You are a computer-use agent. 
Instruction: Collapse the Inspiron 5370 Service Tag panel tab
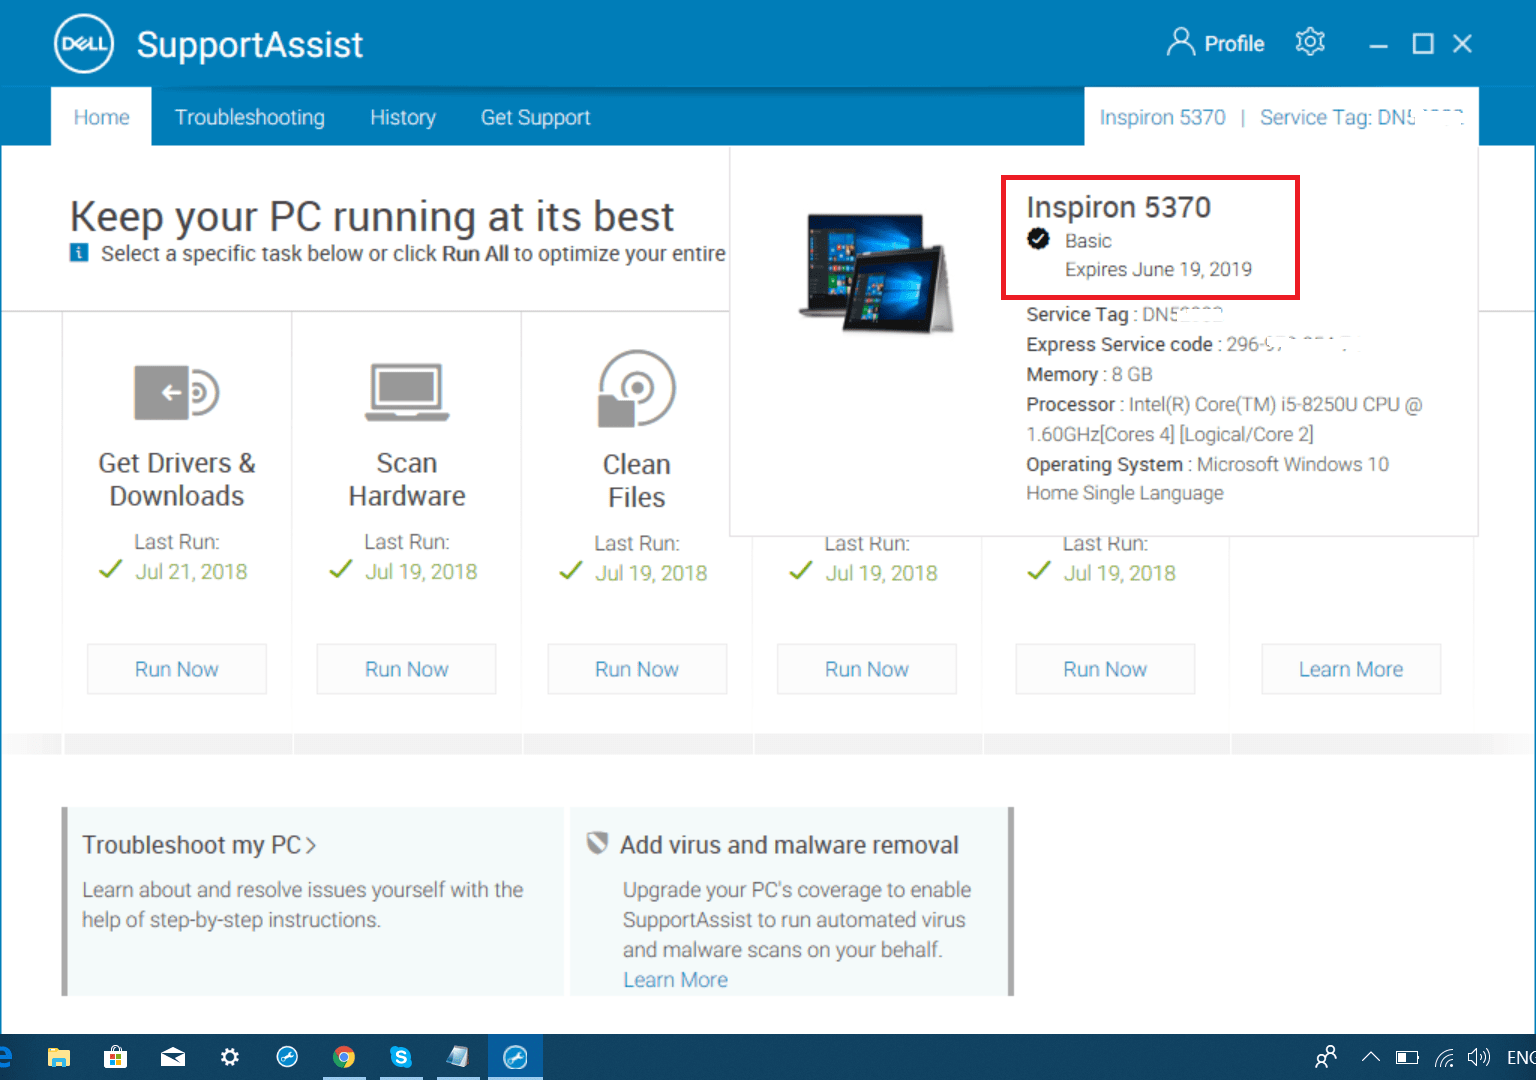(x=1281, y=117)
